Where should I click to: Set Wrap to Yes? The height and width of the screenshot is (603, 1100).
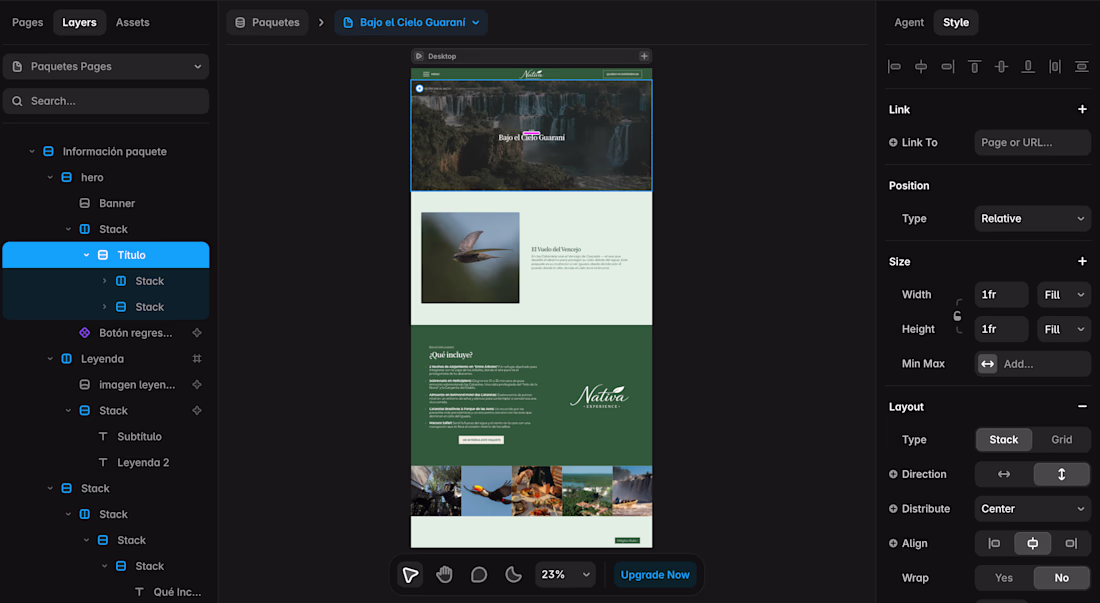(1004, 578)
